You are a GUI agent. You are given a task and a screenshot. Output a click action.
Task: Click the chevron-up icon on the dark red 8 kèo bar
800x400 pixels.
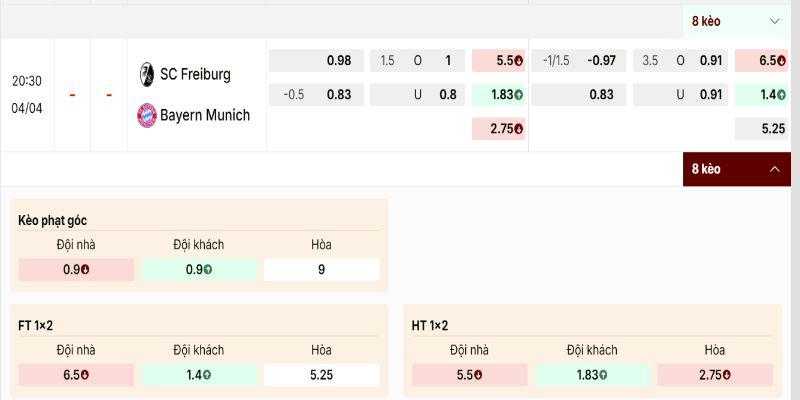point(774,169)
